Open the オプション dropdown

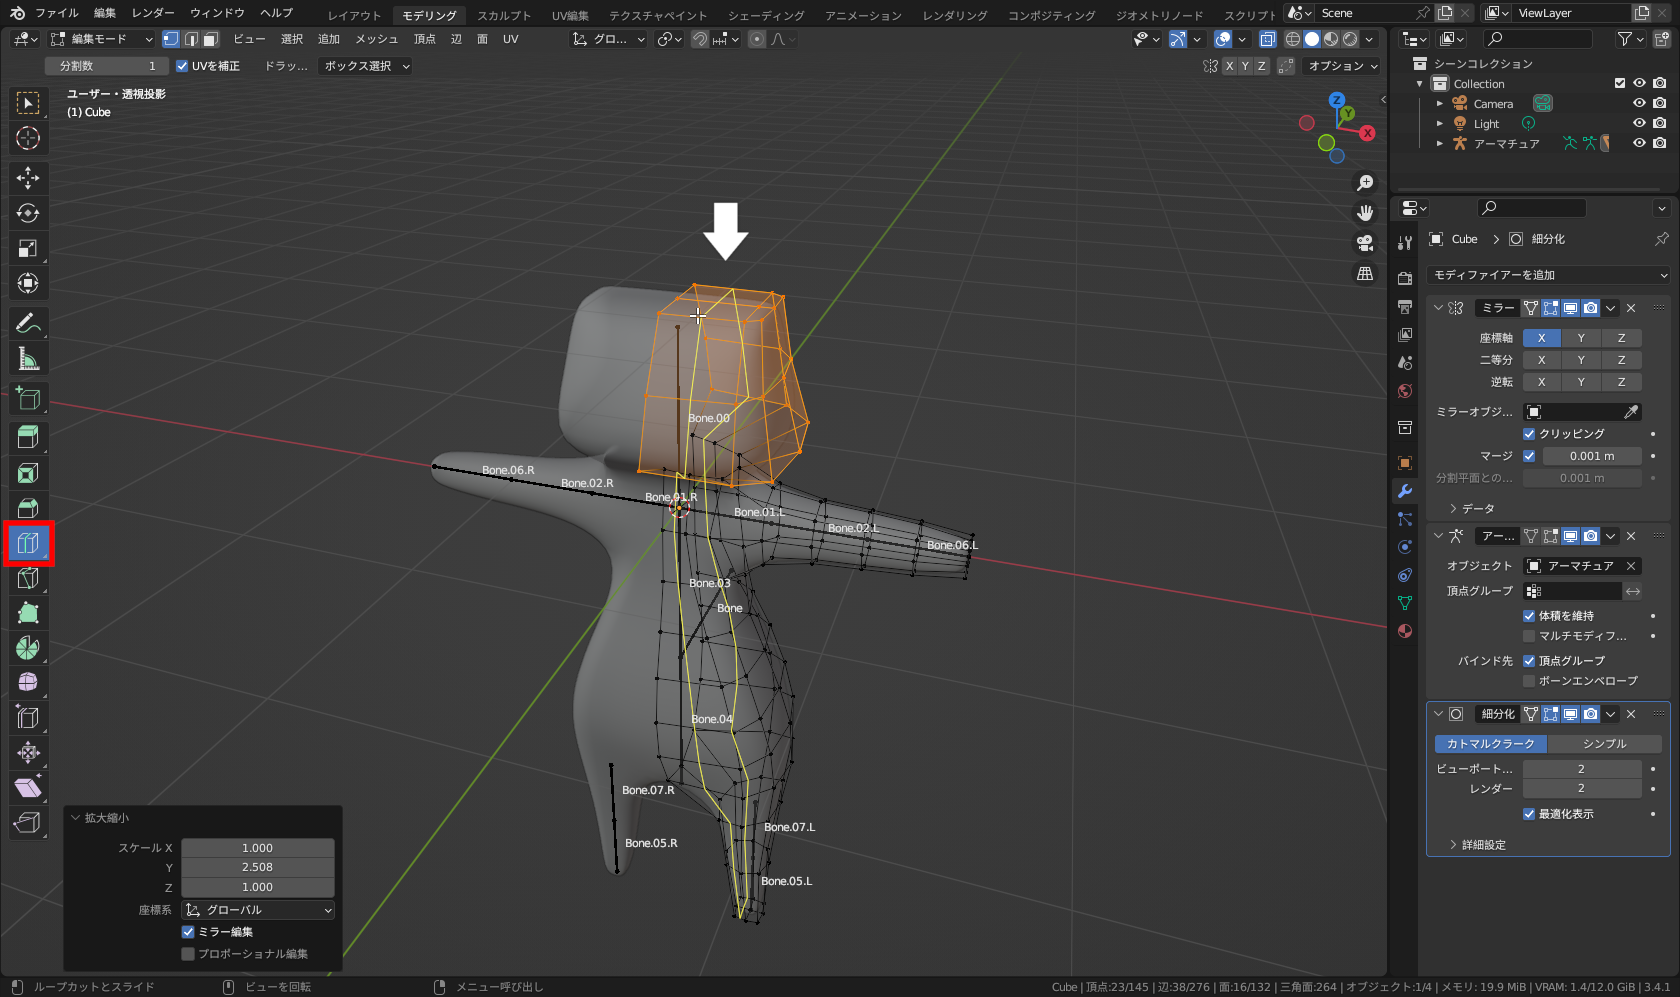coord(1343,66)
